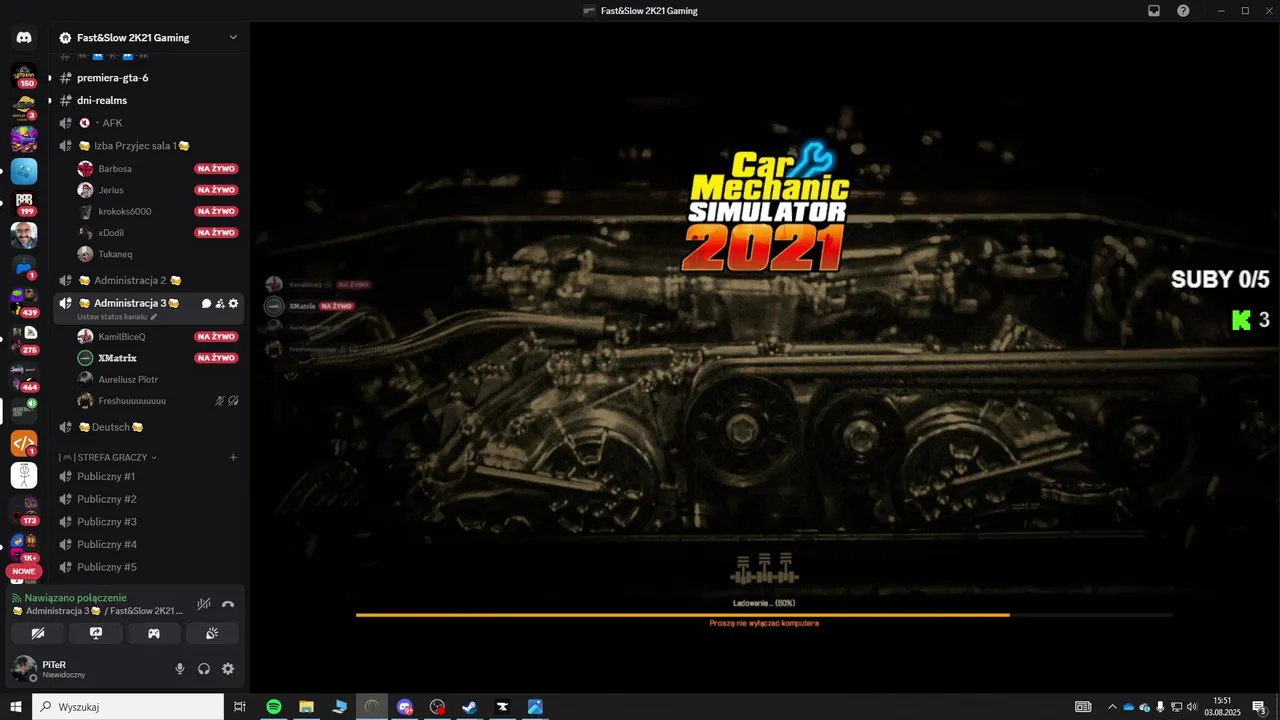The width and height of the screenshot is (1280, 720).
Task: Open Steam from the taskbar
Action: point(469,707)
